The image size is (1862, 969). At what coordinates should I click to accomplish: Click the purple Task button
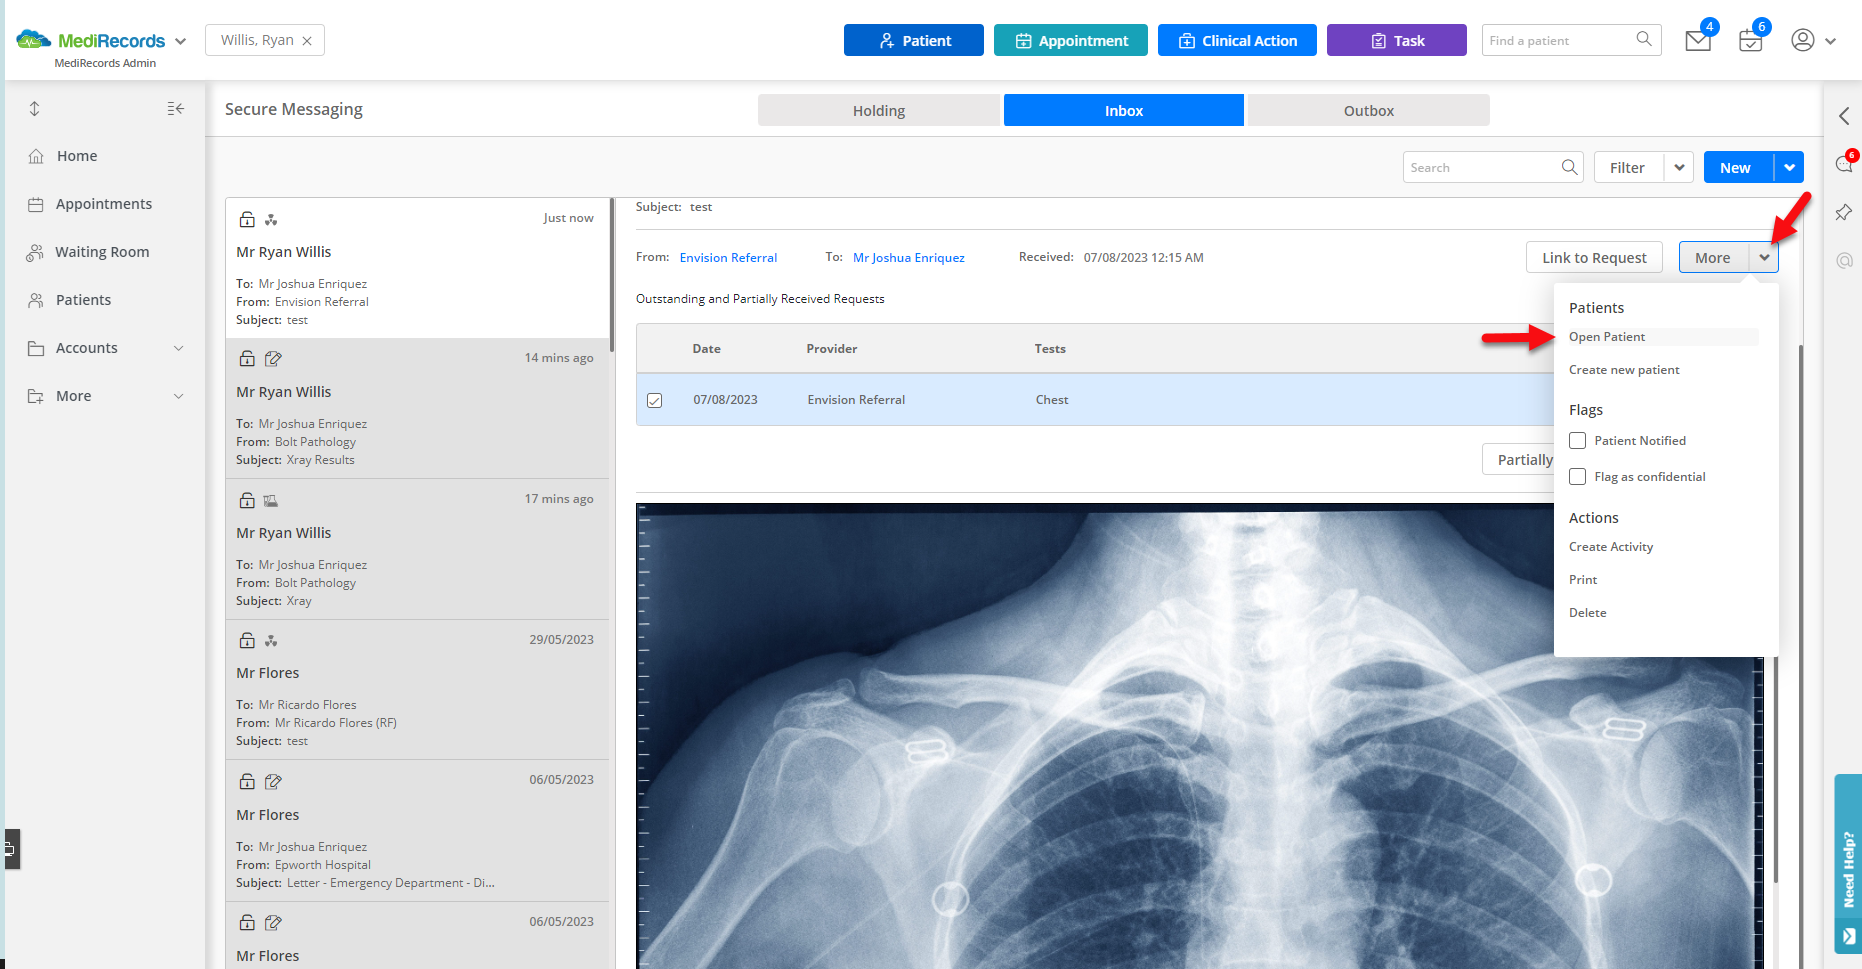[1397, 40]
